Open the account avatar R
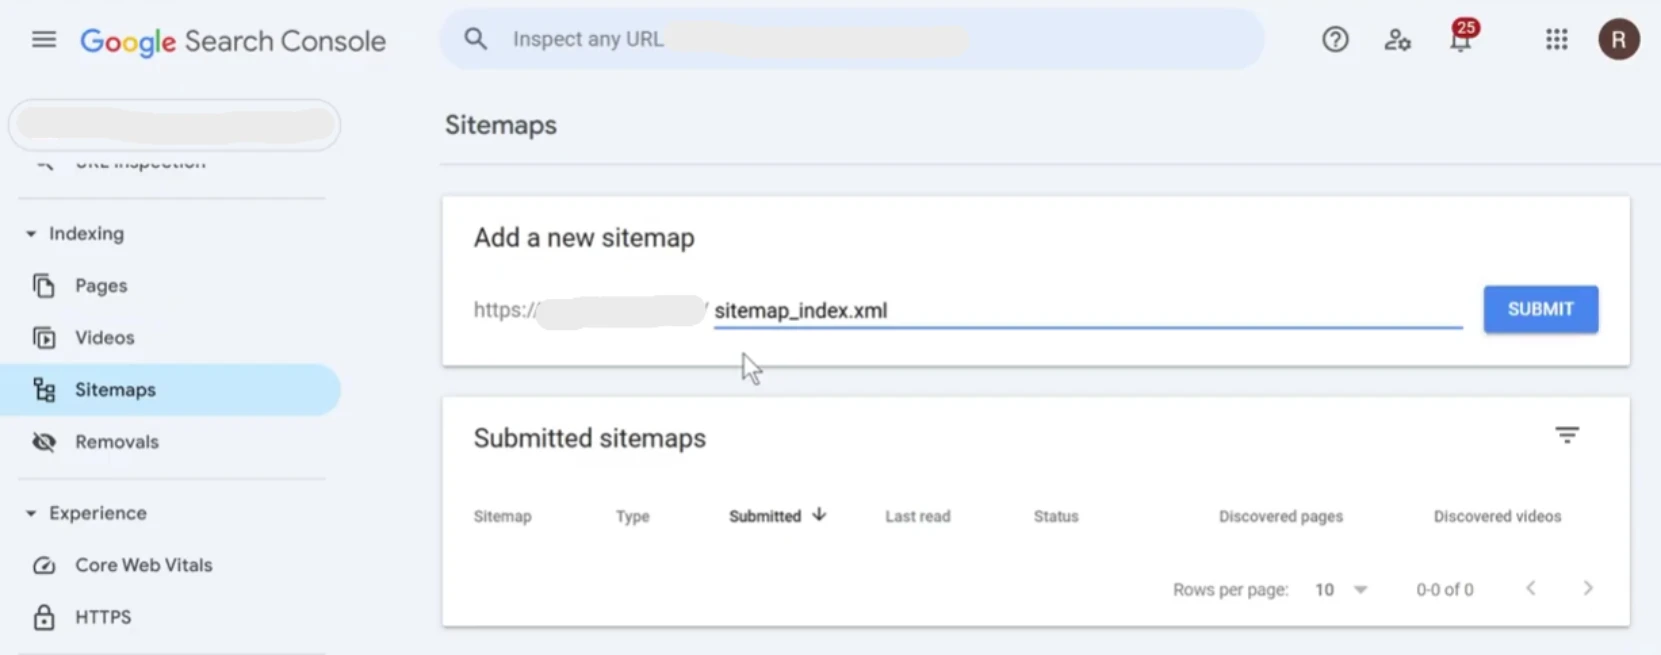The image size is (1661, 655). [1618, 40]
